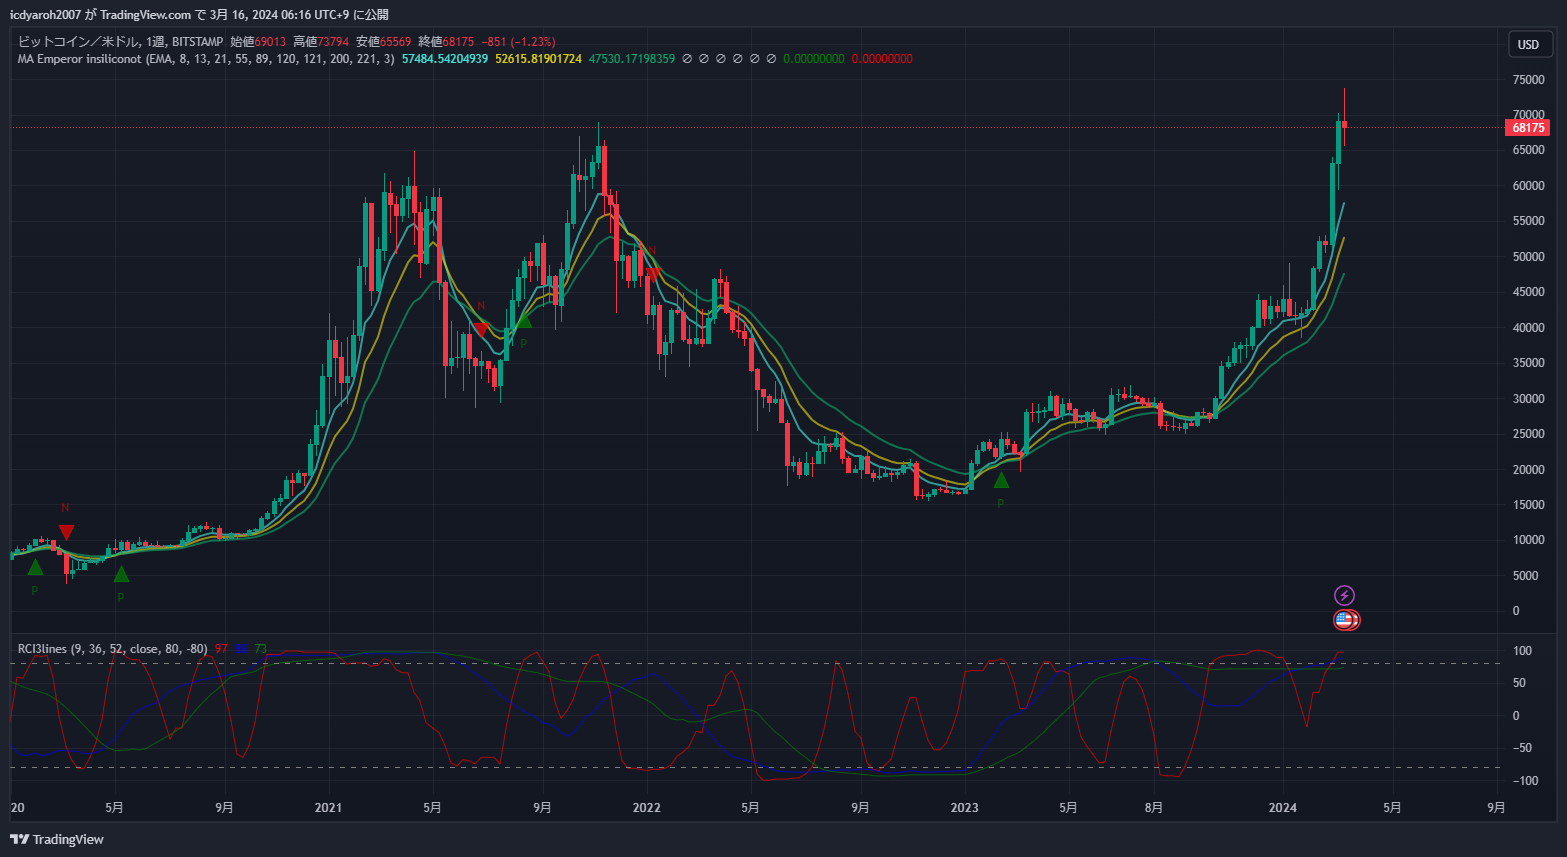Screen dimensions: 1567x857
Task: Click the 安値65569 low value
Action: click(384, 42)
